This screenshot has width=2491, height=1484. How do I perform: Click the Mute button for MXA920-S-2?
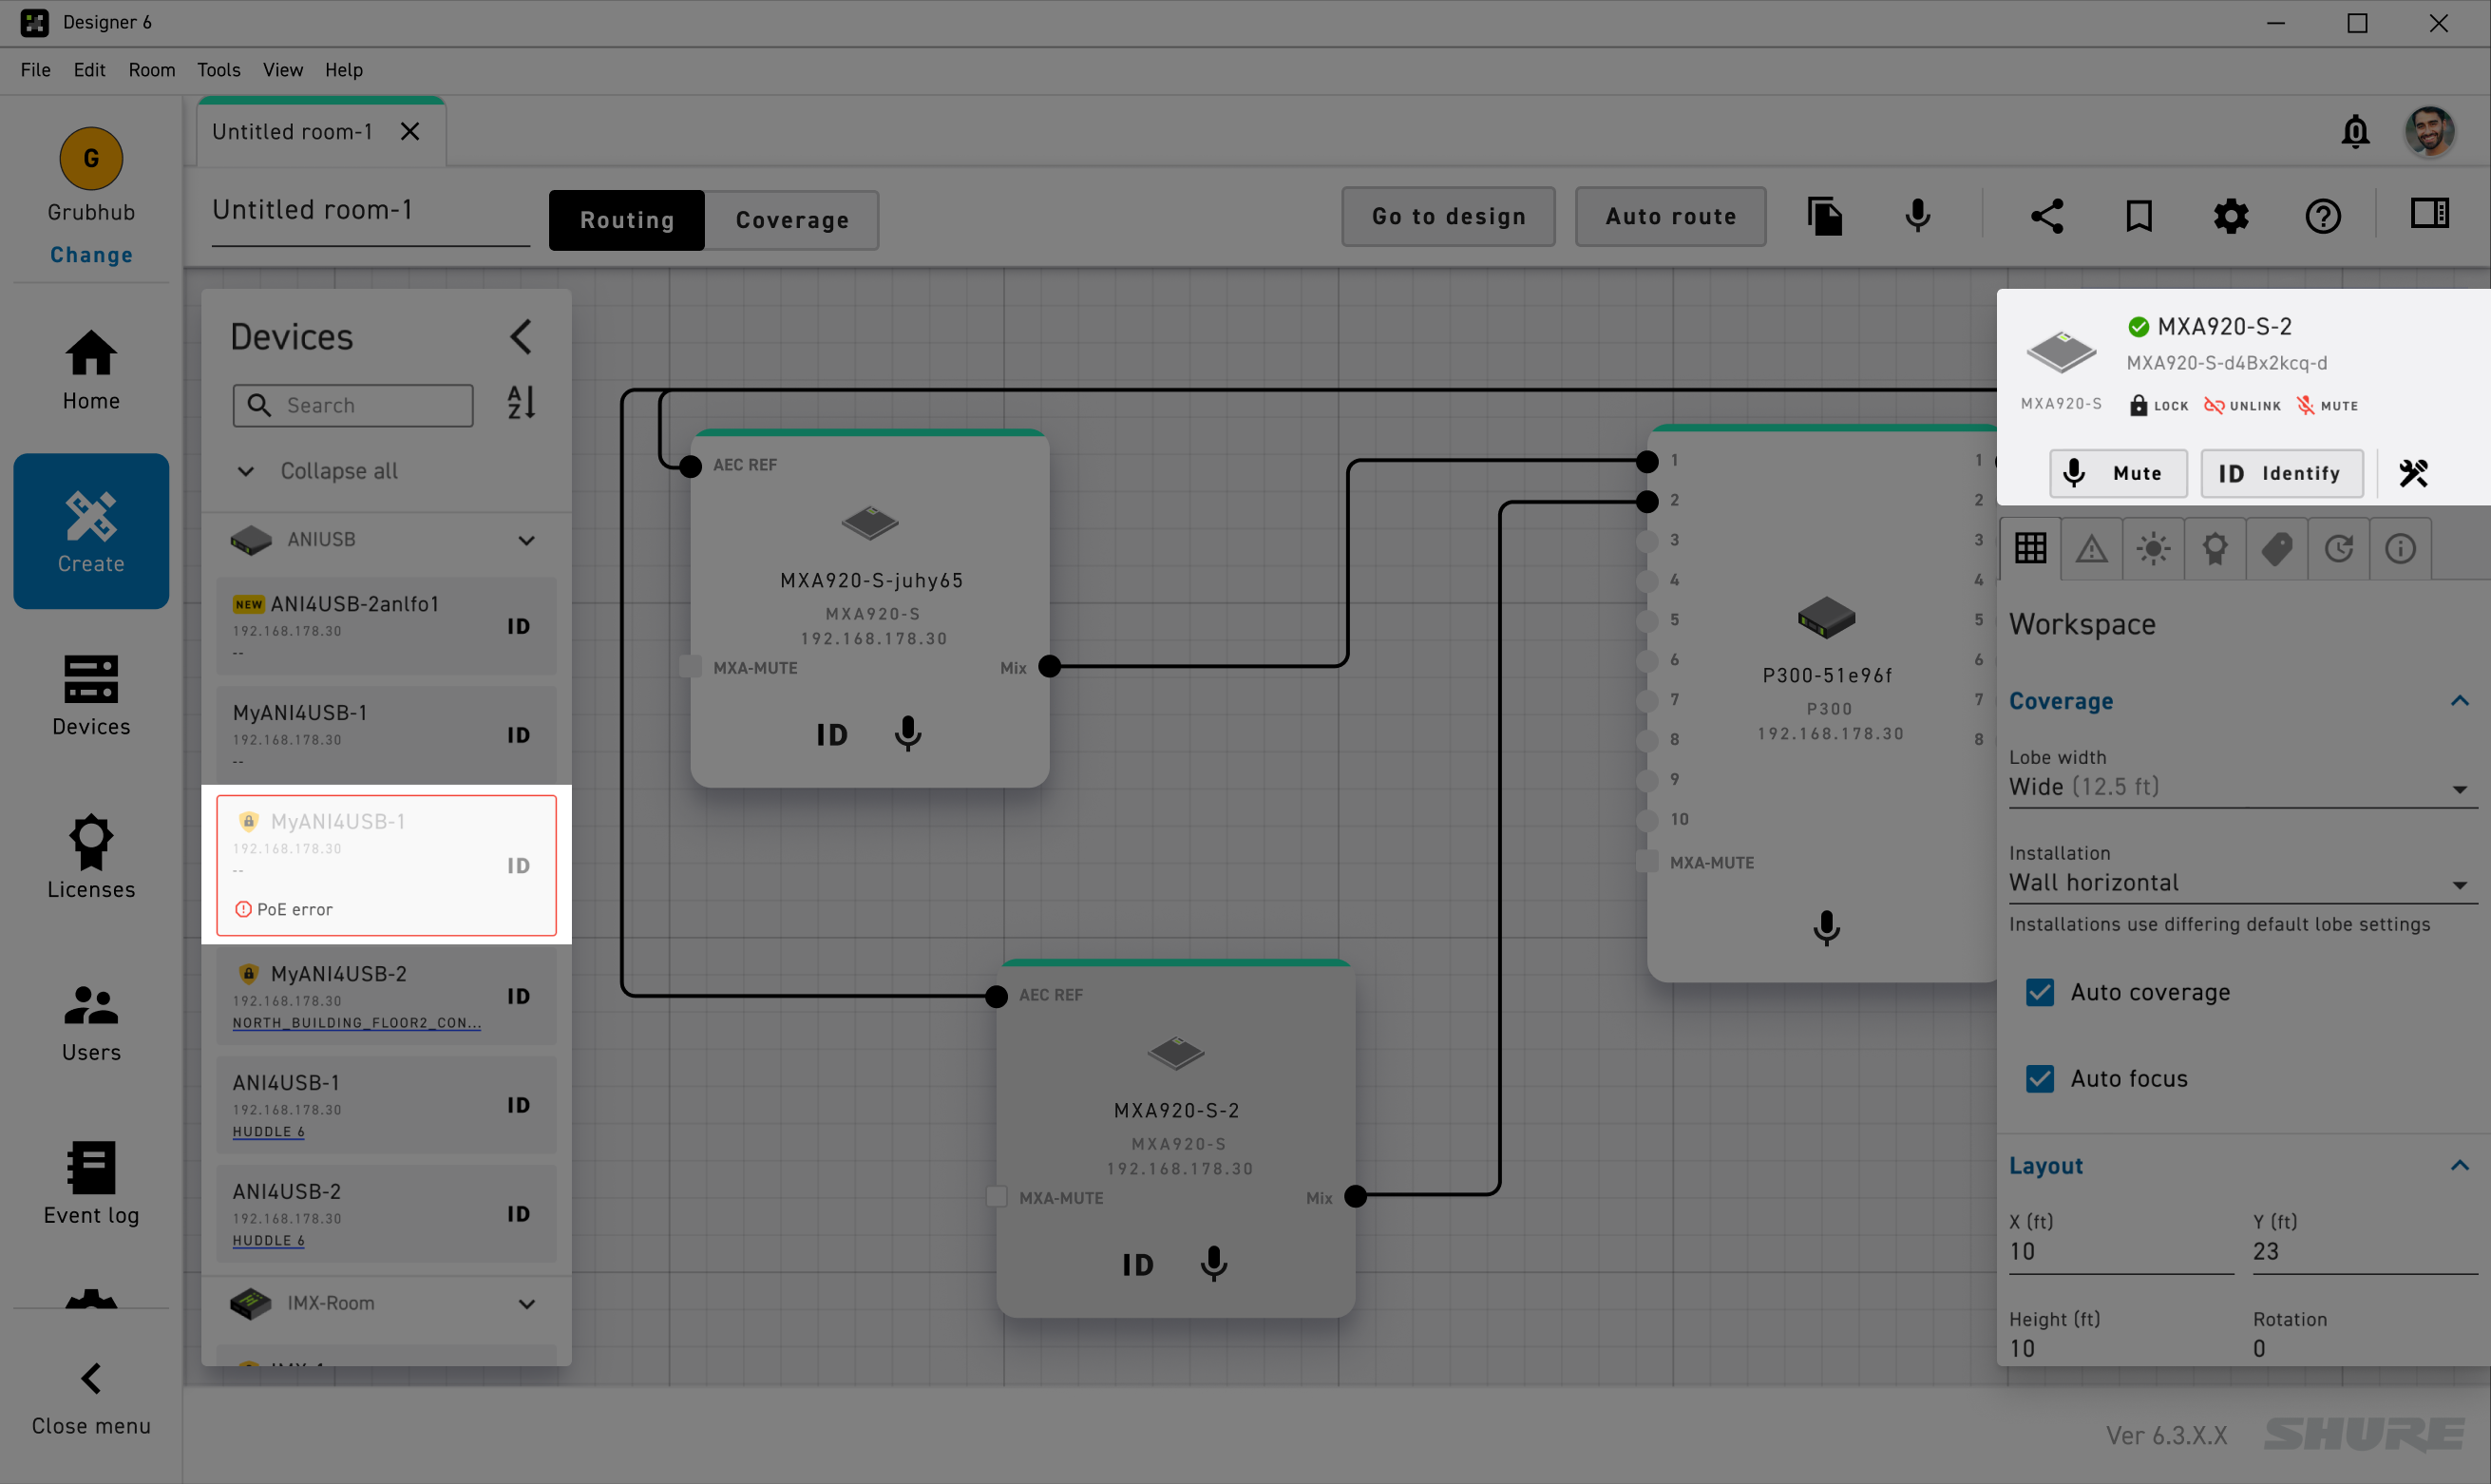pos(2119,473)
